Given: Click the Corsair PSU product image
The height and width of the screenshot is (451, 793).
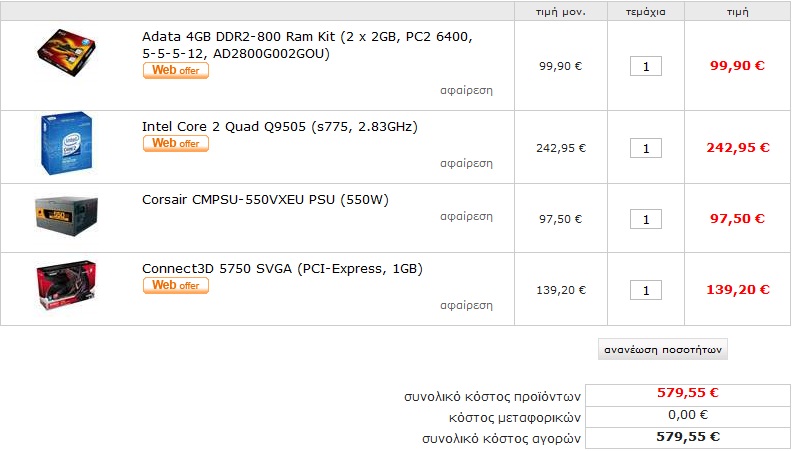Looking at the screenshot, I should pos(66,216).
